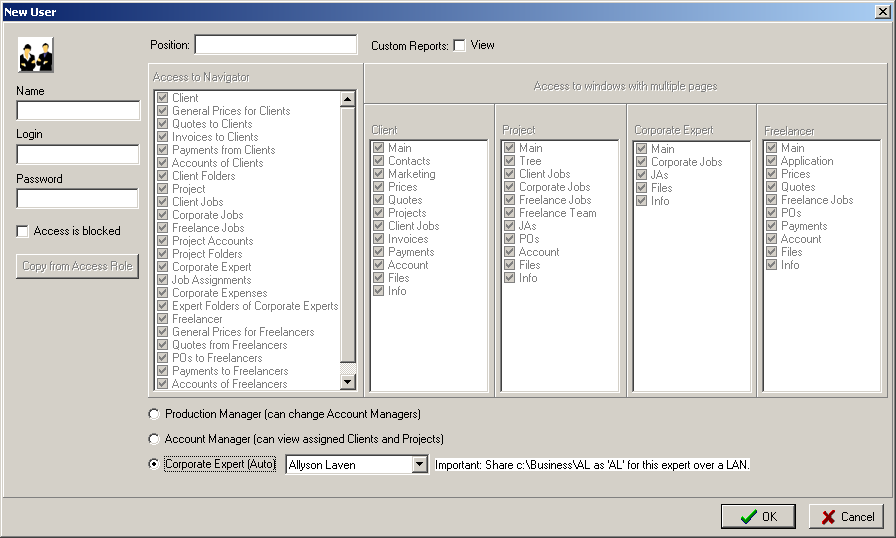The width and height of the screenshot is (896, 538).
Task: Select the Password input box
Action: click(x=78, y=198)
